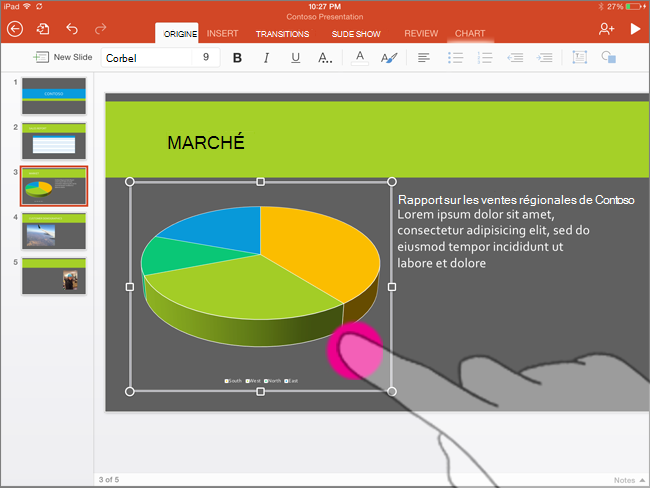This screenshot has height=488, width=650.
Task: Open text styles paintbrush icon
Action: [389, 58]
